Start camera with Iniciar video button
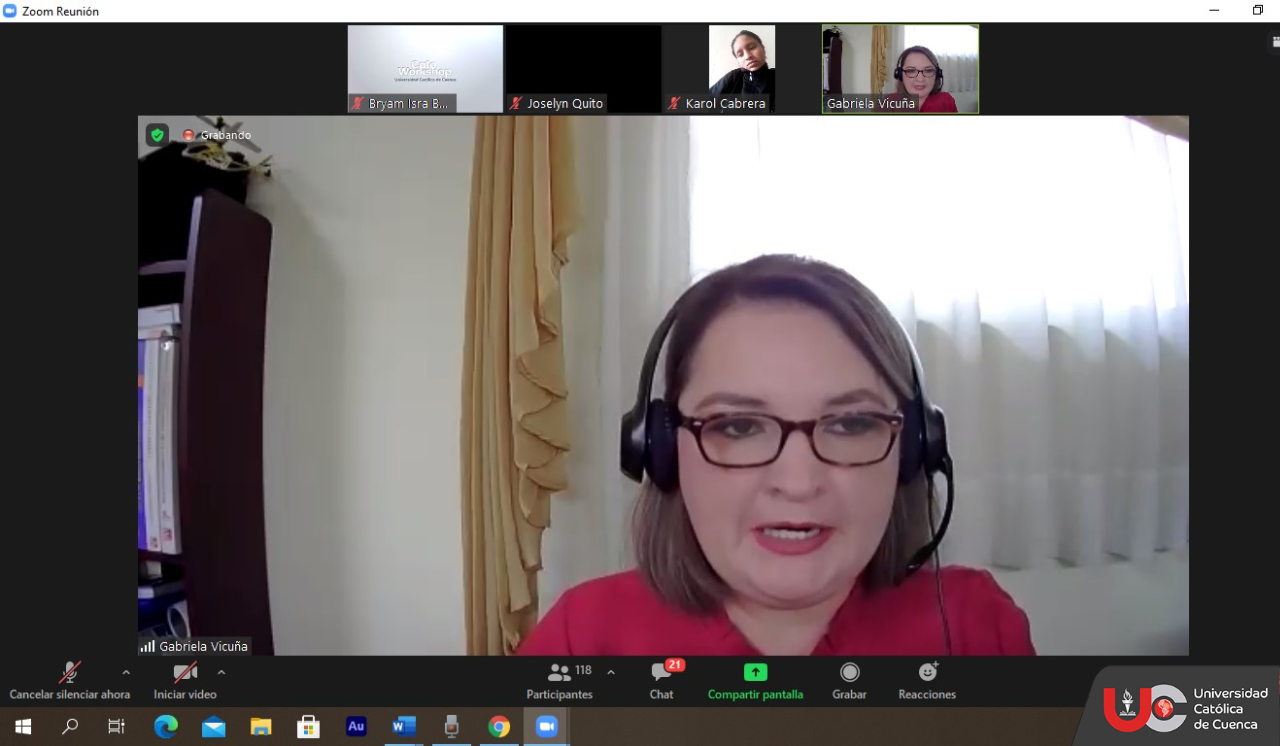Viewport: 1280px width, 746px height. [x=185, y=681]
